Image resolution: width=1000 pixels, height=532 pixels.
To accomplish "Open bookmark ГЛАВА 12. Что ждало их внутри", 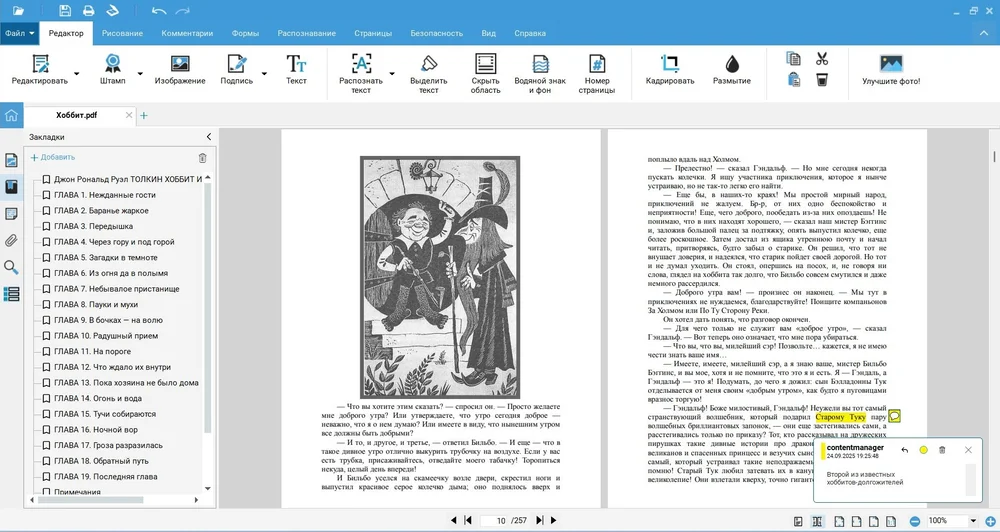I will (x=112, y=367).
